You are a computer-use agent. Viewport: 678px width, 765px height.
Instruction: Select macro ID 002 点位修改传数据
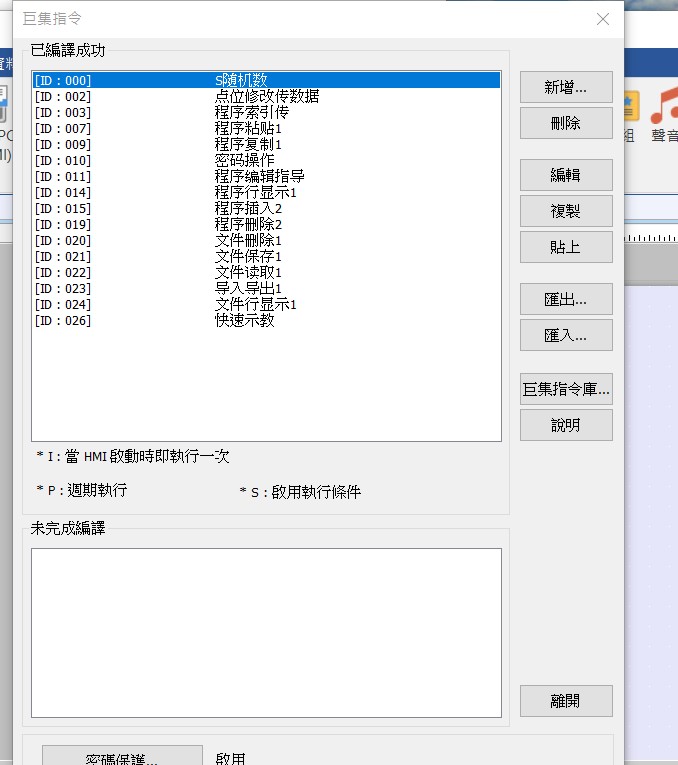point(266,96)
